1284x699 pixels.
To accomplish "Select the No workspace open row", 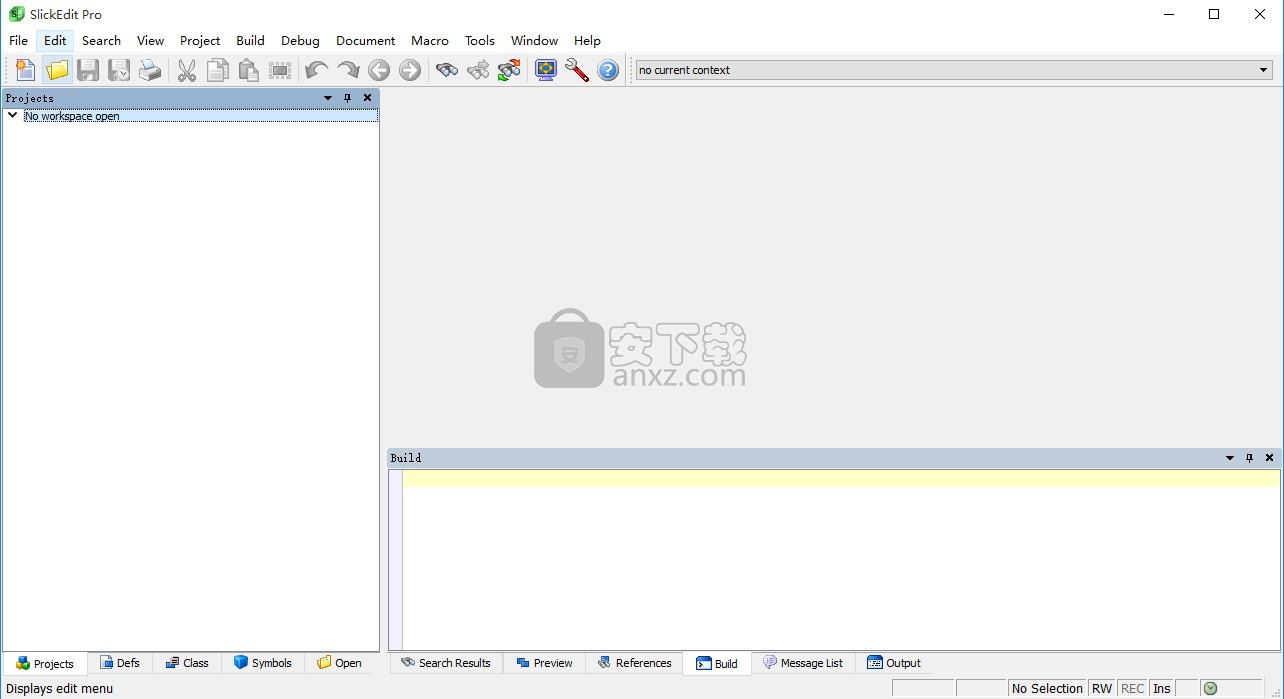I will (200, 116).
